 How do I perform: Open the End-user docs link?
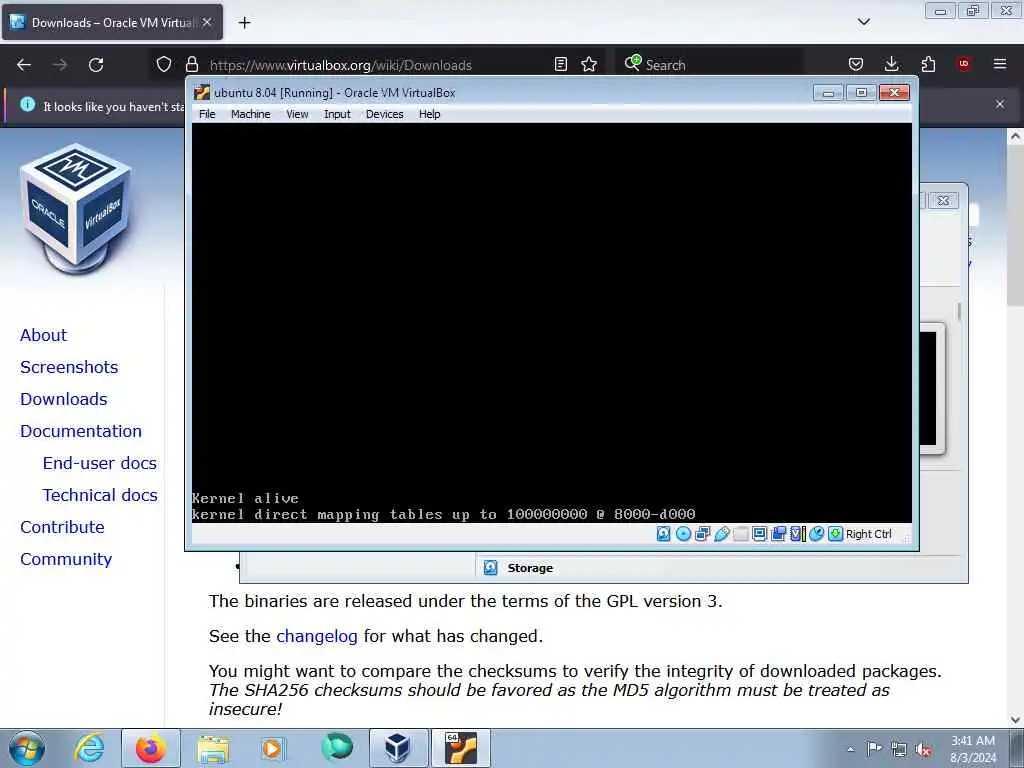[x=100, y=463]
